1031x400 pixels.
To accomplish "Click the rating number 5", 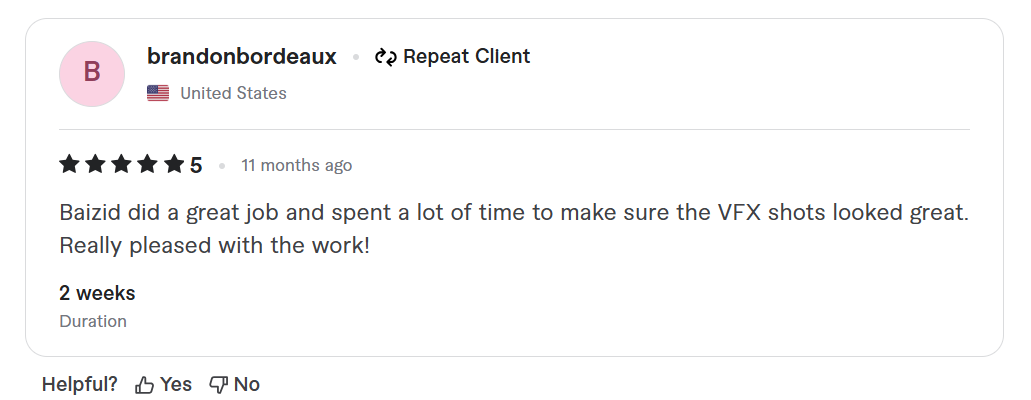I will pyautogui.click(x=196, y=165).
